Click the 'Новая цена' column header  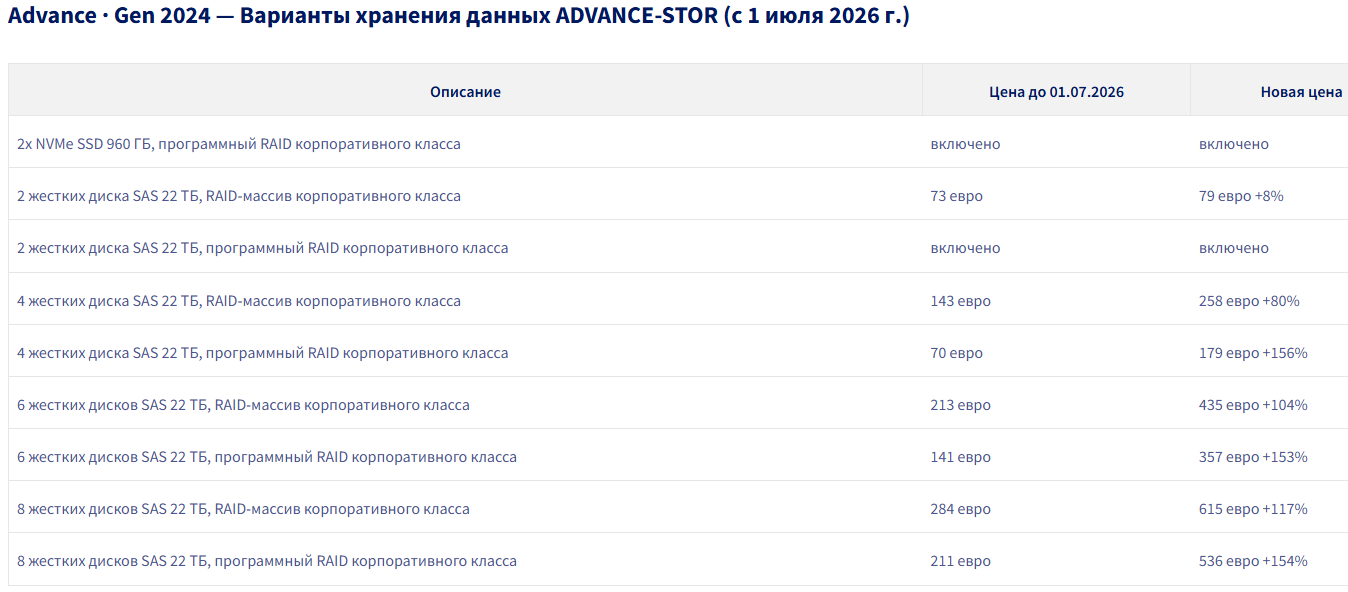pos(1301,92)
